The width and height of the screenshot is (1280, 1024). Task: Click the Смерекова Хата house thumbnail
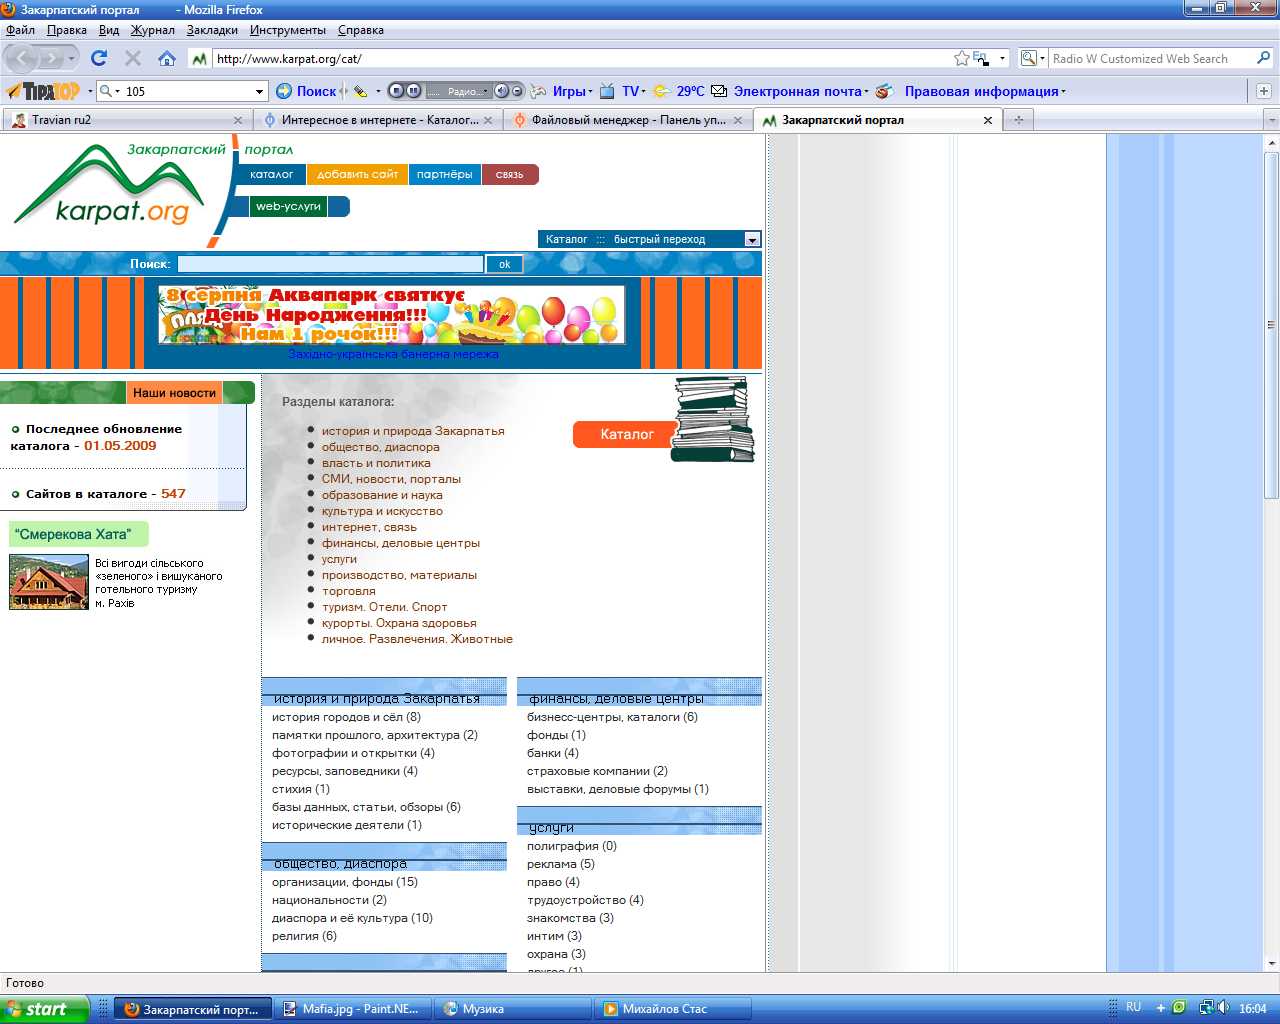click(x=49, y=582)
